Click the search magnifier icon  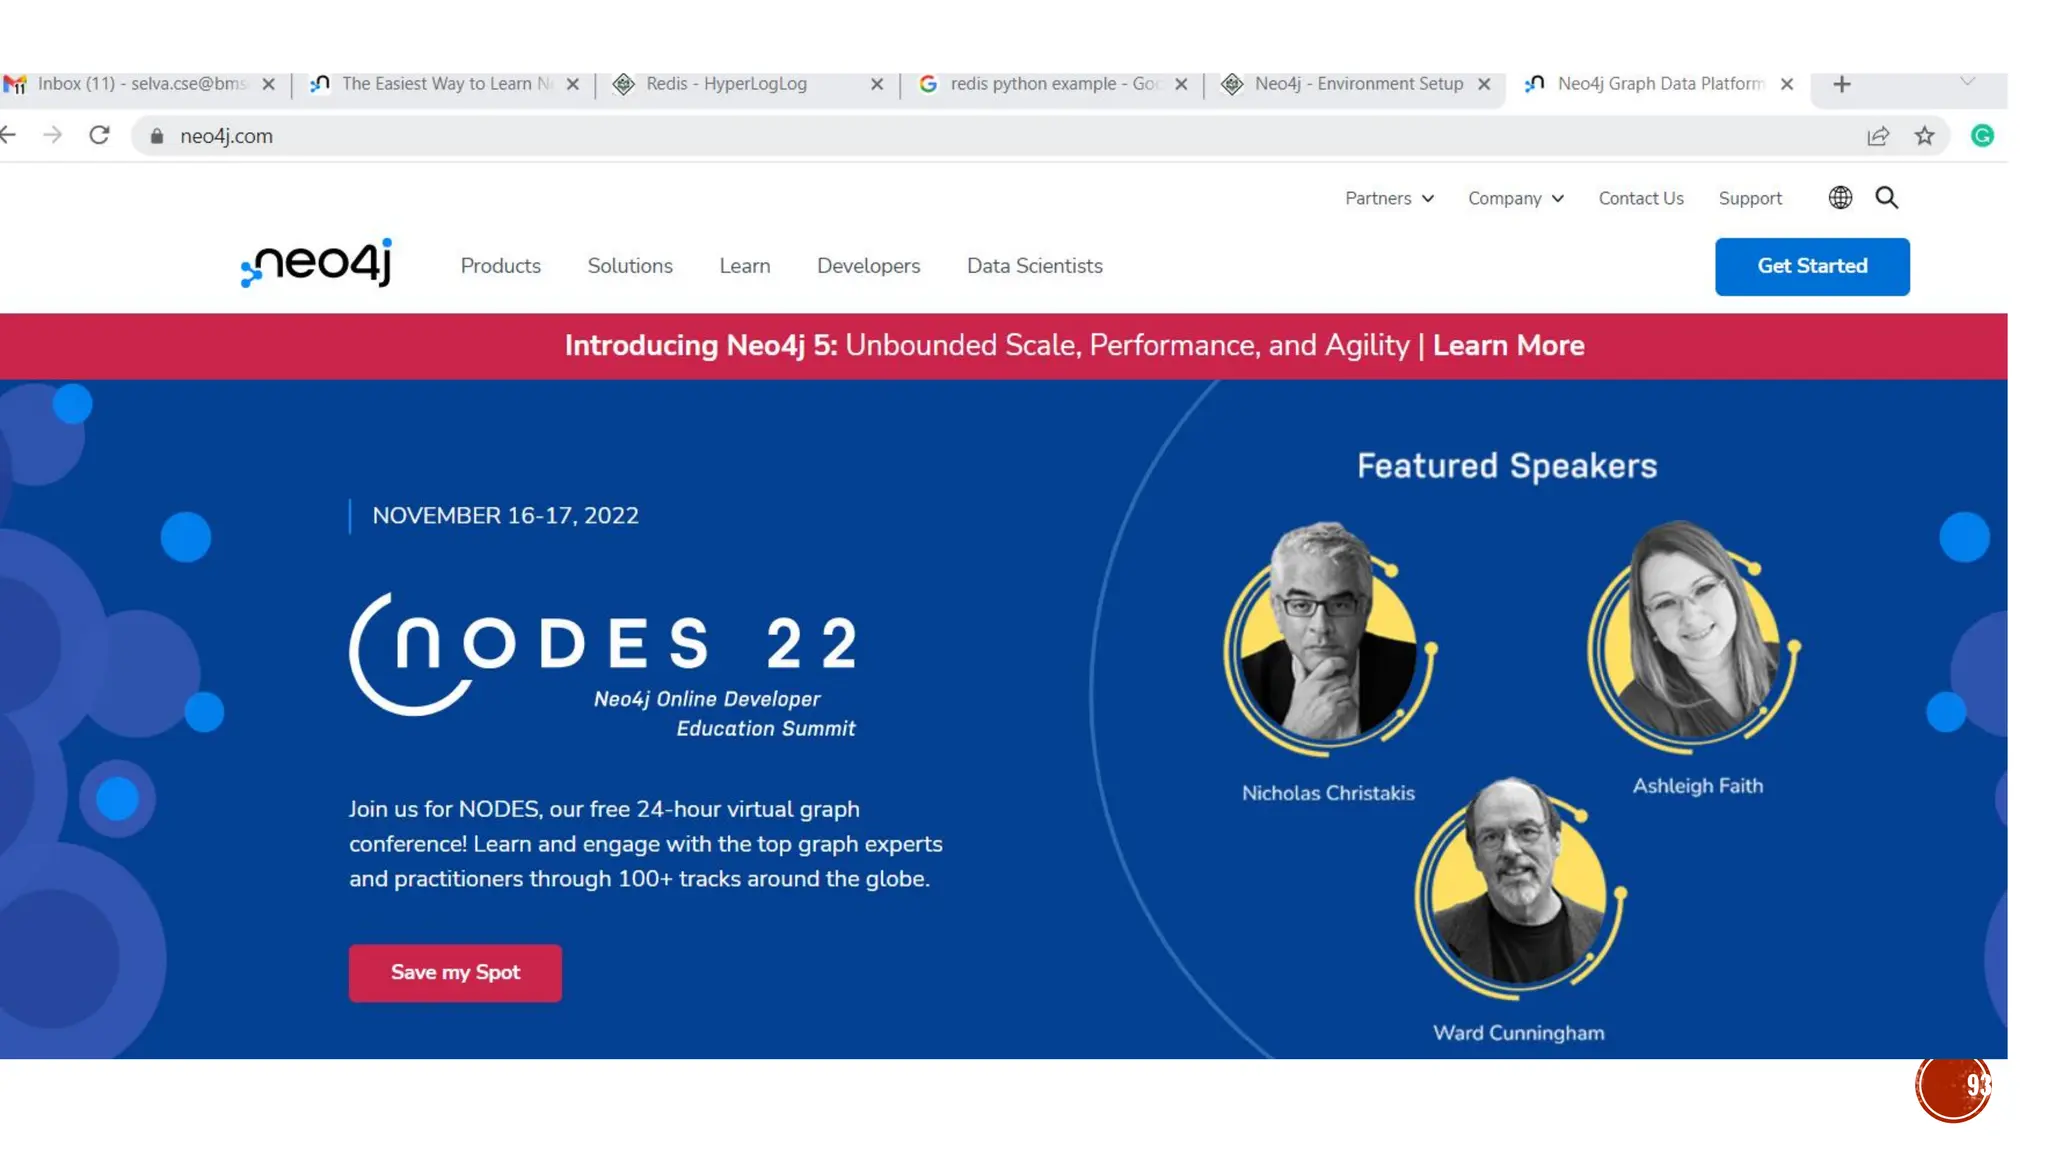coord(1886,198)
